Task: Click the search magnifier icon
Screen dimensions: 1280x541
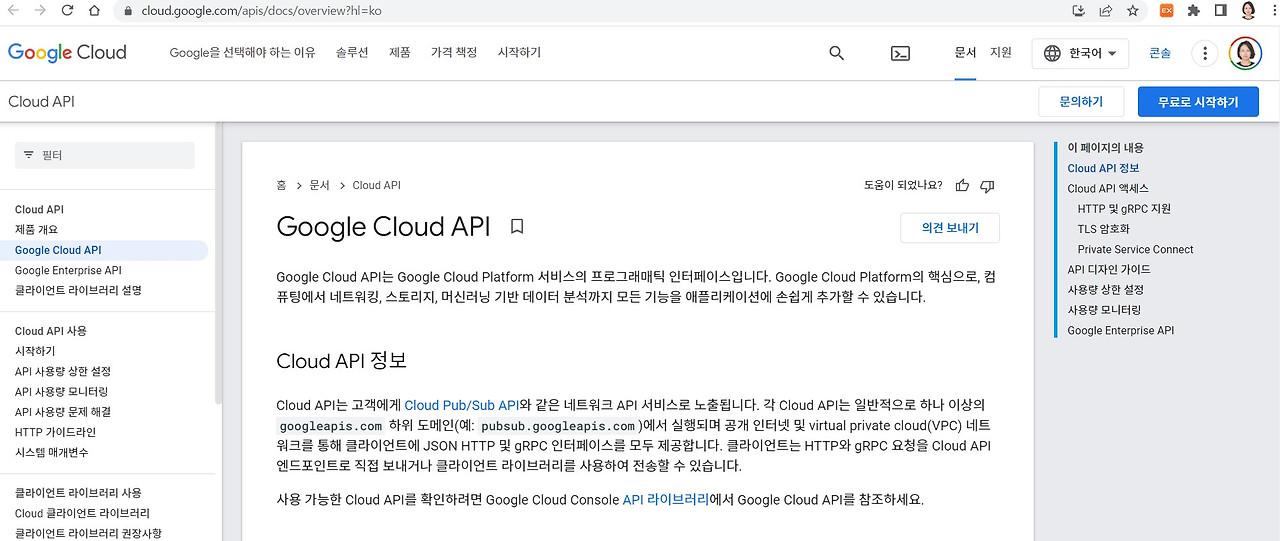Action: coord(837,53)
